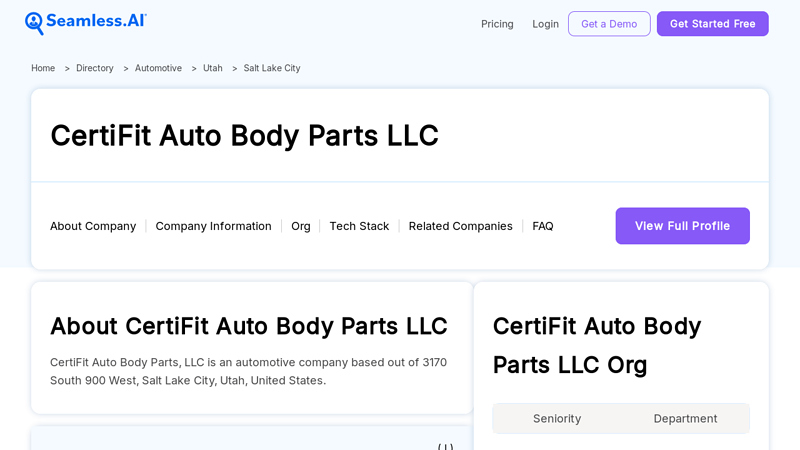The height and width of the screenshot is (450, 800).
Task: Open the Pricing page
Action: pyautogui.click(x=497, y=24)
